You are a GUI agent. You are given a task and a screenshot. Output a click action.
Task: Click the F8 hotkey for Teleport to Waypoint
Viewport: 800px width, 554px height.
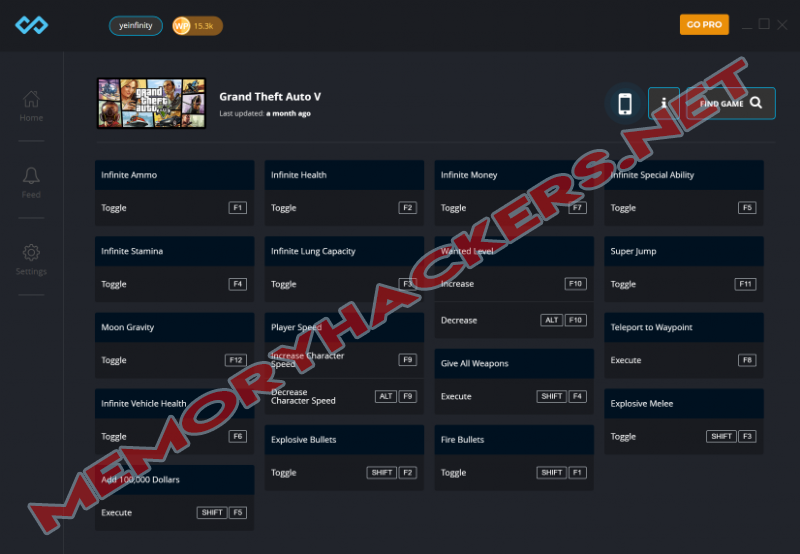tap(747, 360)
